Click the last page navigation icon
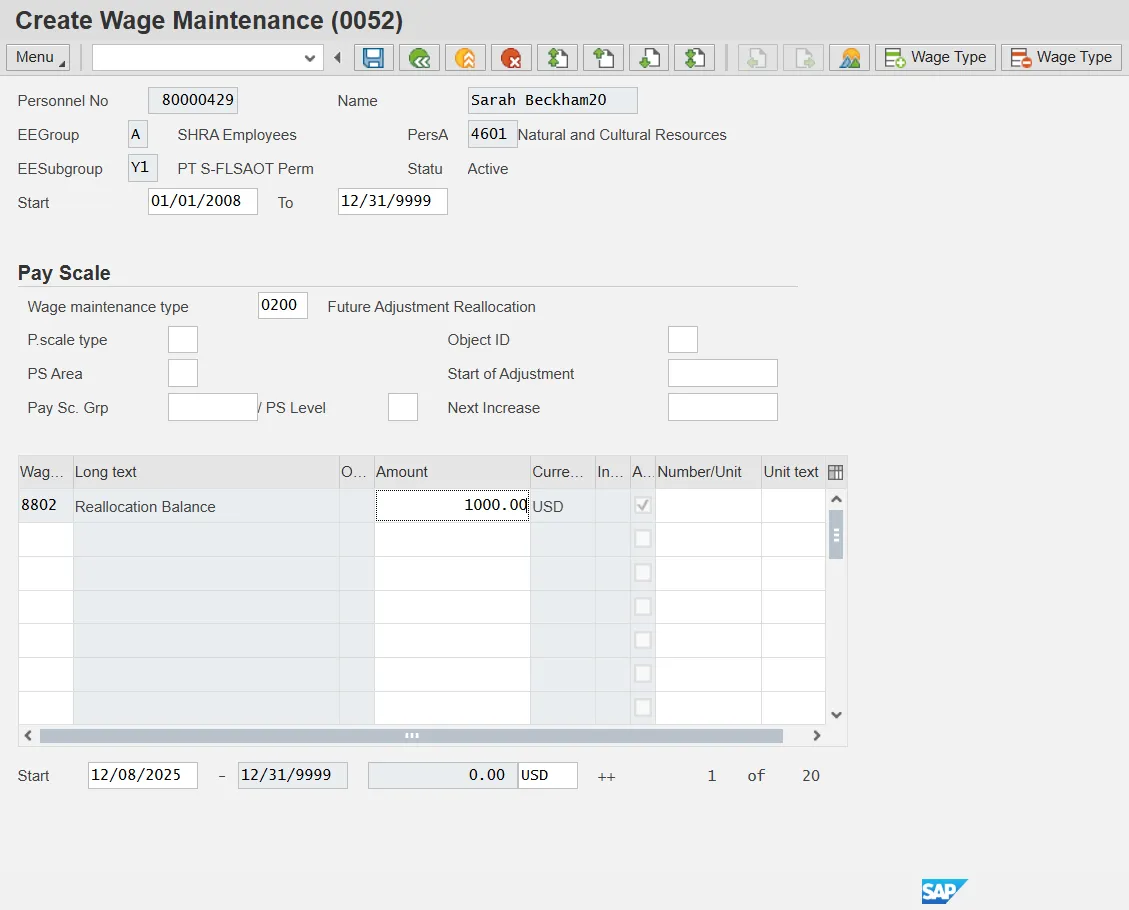 [694, 58]
